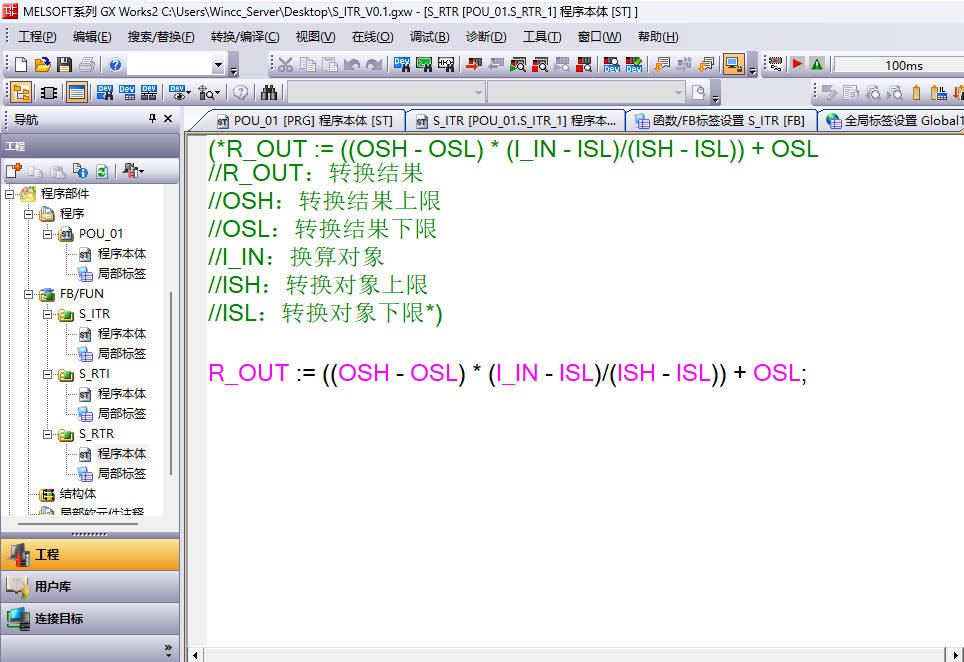Toggle the navigation window tree-view button
This screenshot has height=662, width=964.
[20, 93]
